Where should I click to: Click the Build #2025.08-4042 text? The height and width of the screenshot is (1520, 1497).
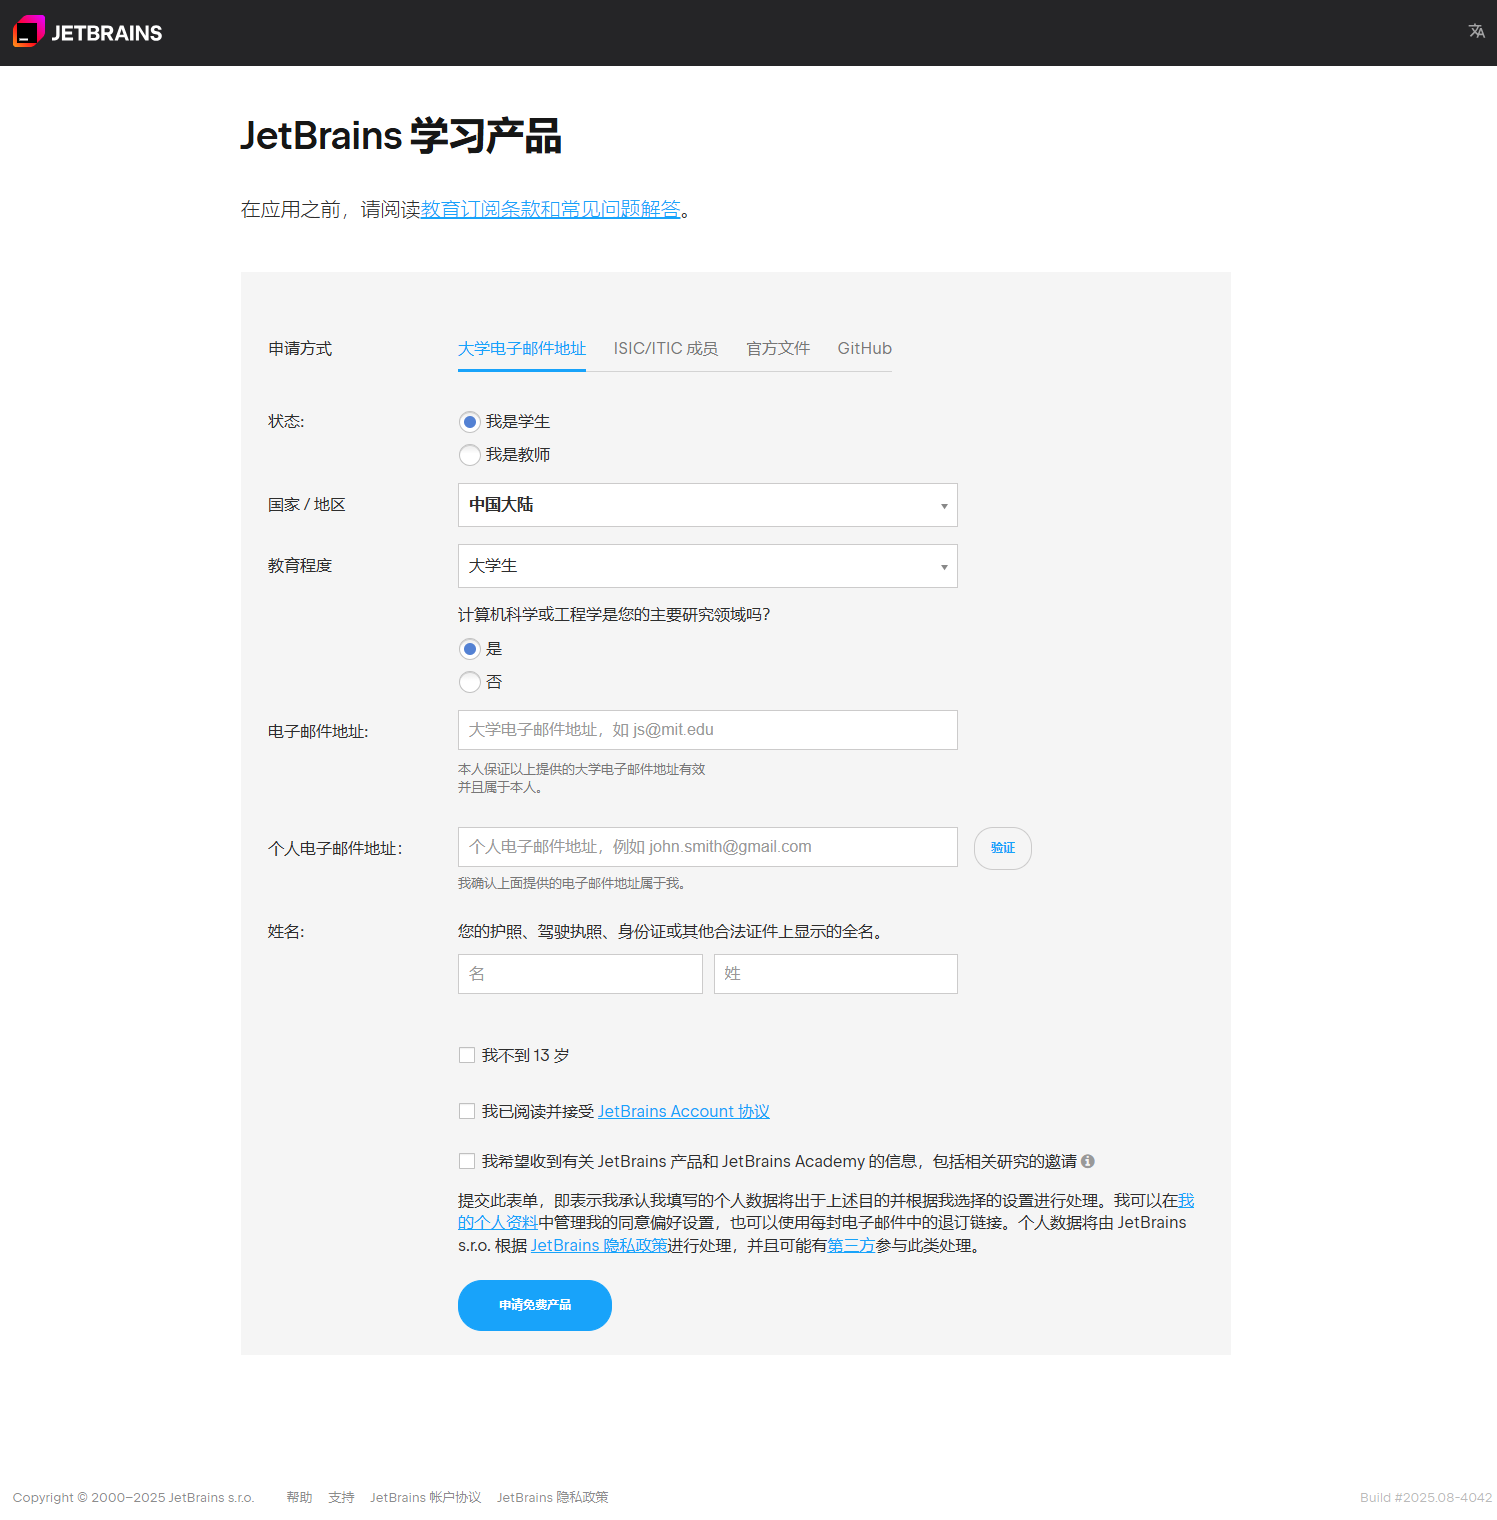coord(1426,1497)
